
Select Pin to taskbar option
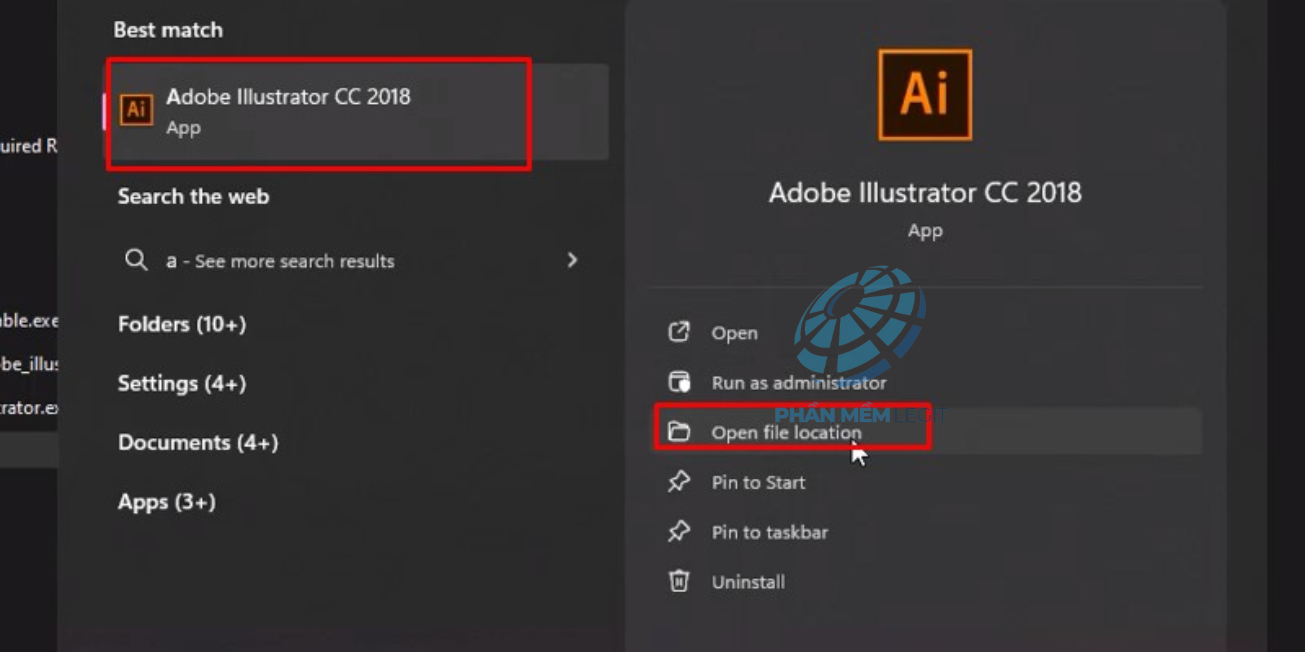coord(769,533)
